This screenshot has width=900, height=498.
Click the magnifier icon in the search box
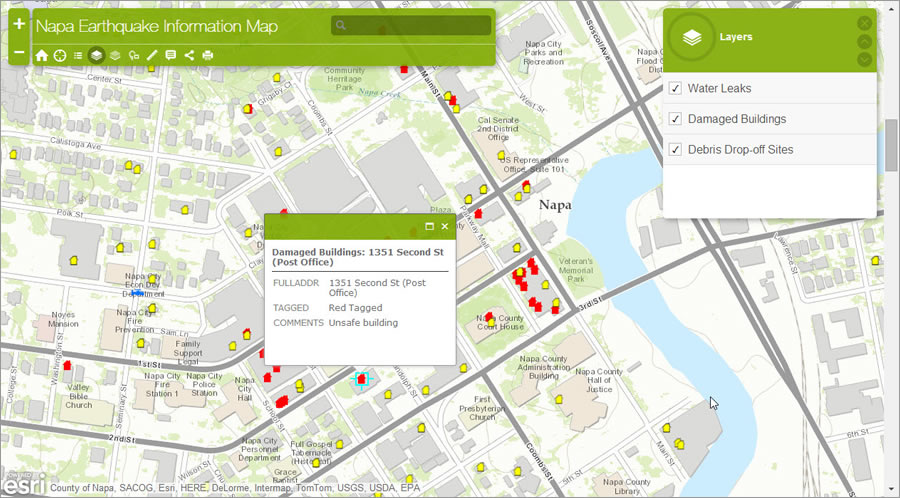pos(340,25)
